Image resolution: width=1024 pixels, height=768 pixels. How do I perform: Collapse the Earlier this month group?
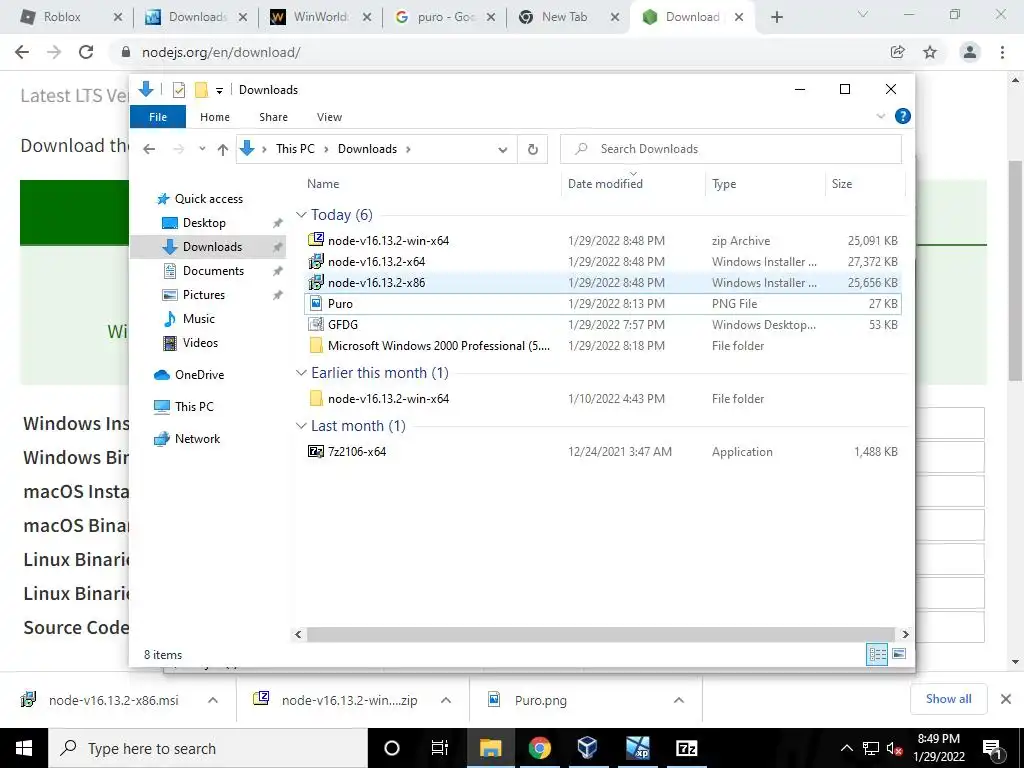301,373
